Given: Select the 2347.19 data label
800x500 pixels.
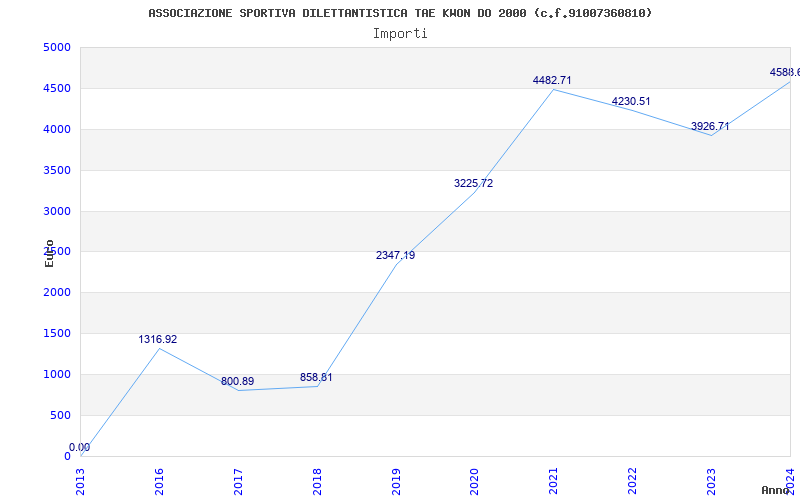Looking at the screenshot, I should [395, 255].
